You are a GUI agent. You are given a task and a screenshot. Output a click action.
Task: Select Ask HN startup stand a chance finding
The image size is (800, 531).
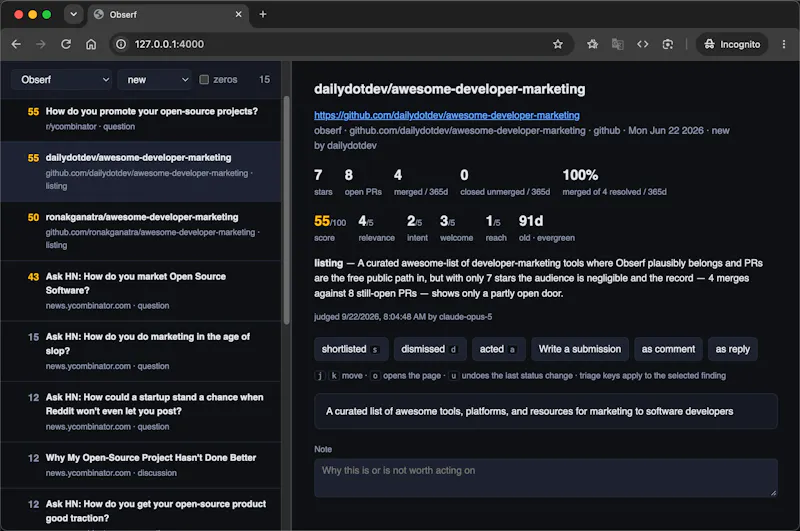[141, 412]
